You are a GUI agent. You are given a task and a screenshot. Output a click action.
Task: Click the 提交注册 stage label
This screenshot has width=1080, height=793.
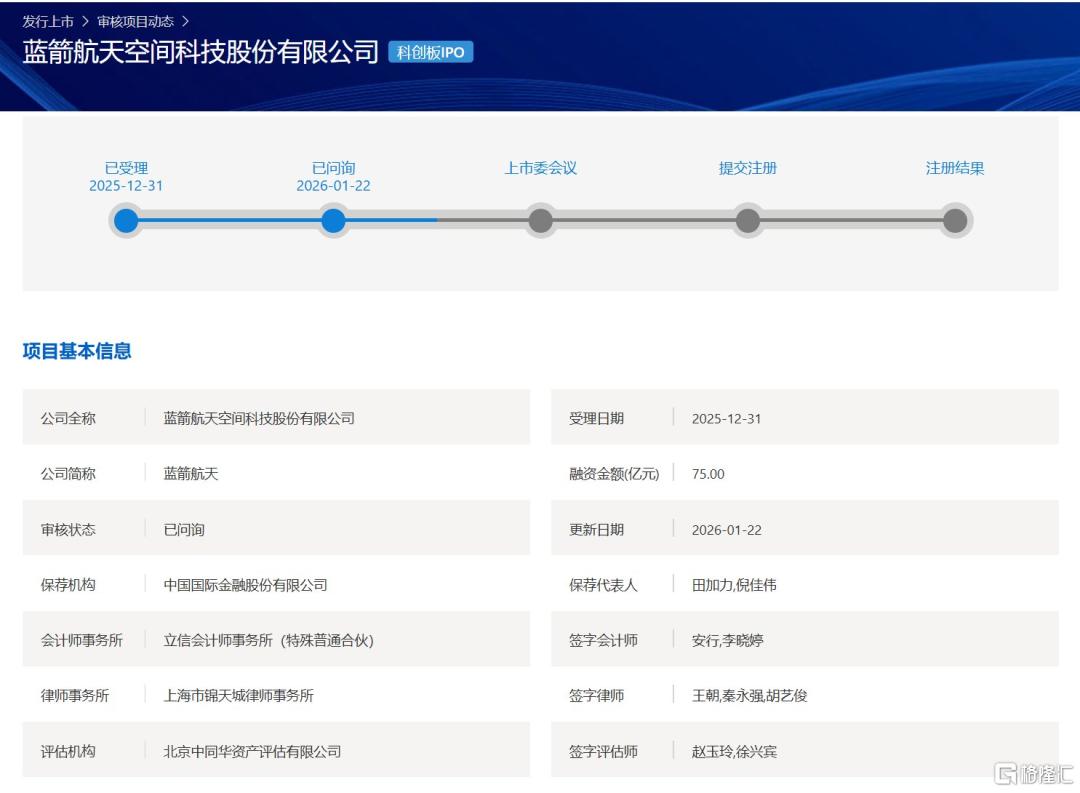tap(748, 168)
